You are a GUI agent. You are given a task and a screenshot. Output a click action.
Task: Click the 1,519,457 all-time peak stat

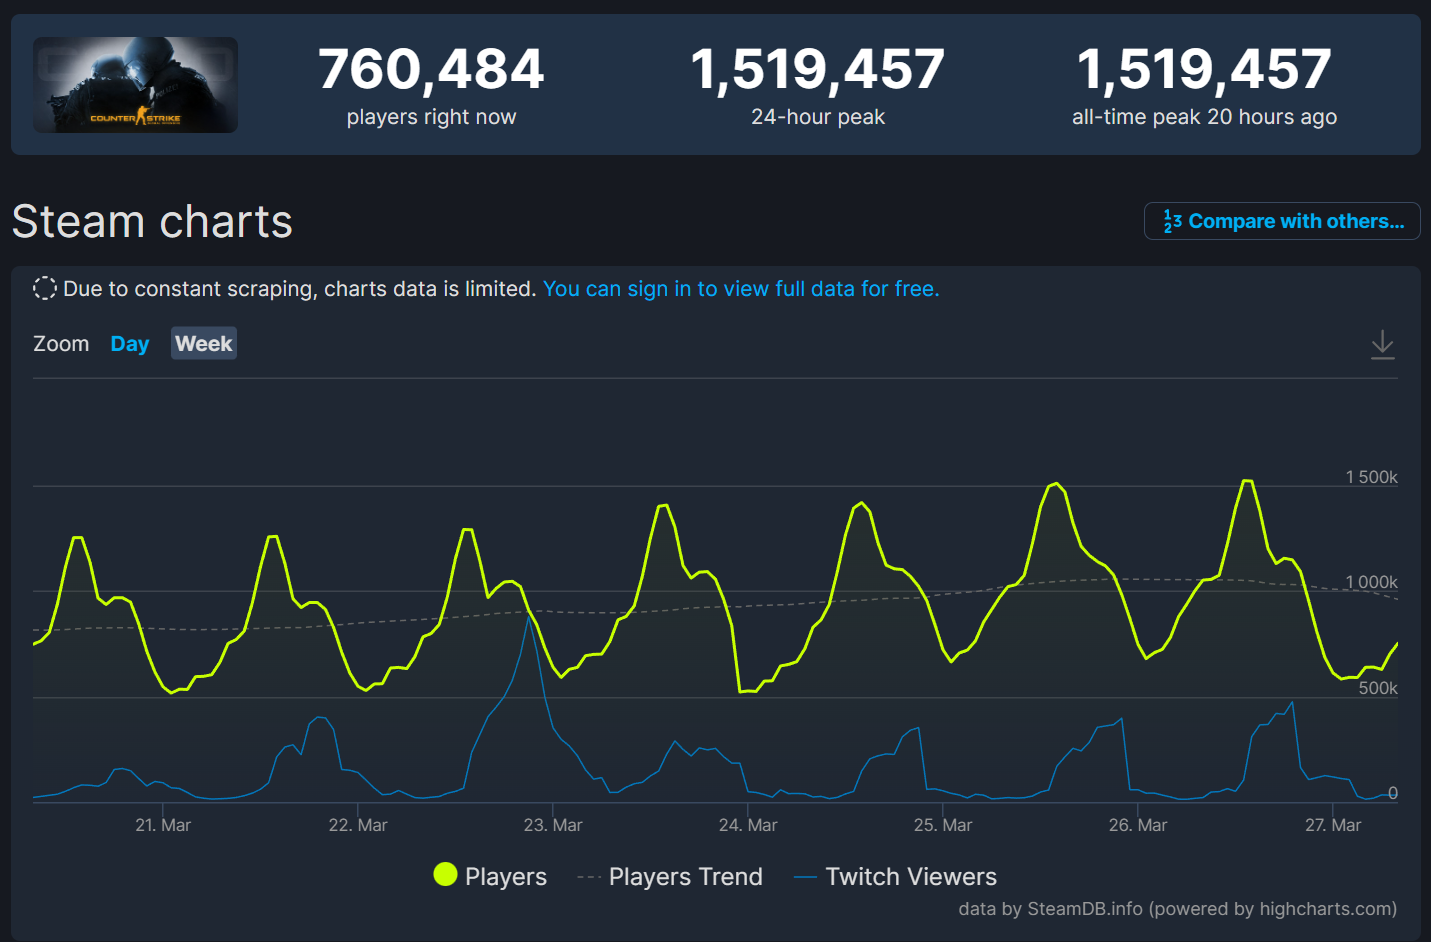click(x=1203, y=70)
